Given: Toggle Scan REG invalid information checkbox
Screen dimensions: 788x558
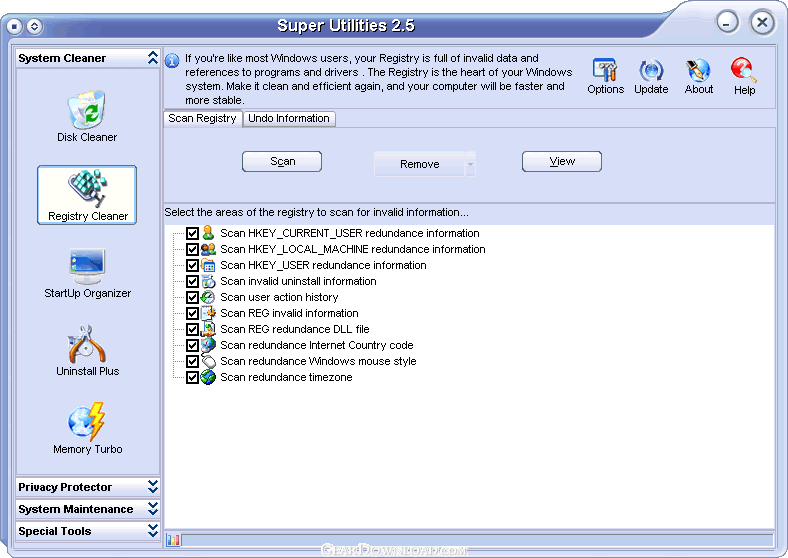Looking at the screenshot, I should point(192,314).
